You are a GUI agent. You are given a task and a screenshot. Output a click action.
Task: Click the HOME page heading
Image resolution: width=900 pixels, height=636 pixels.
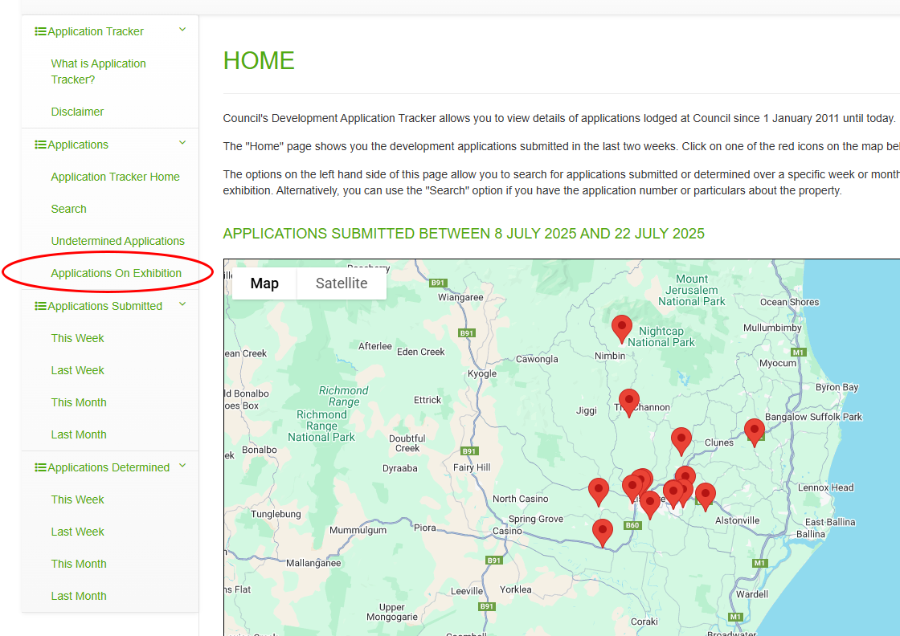point(259,61)
